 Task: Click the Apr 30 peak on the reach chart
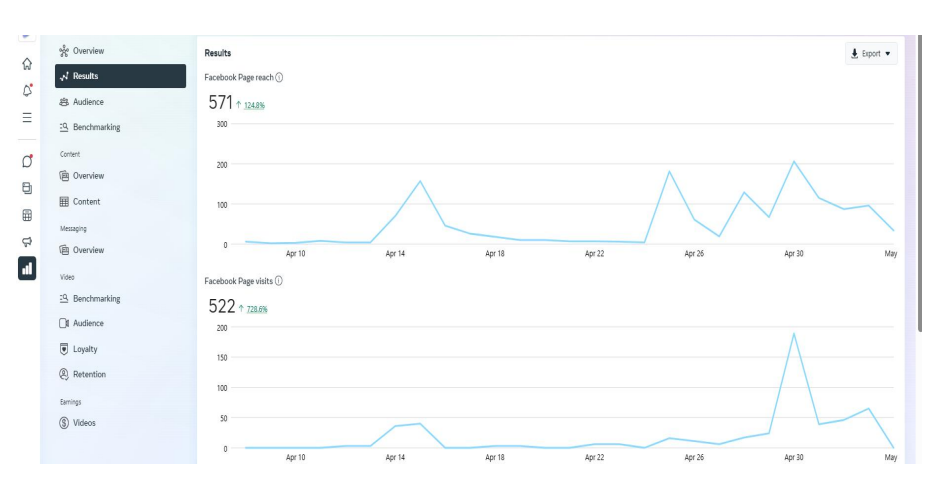(x=794, y=161)
